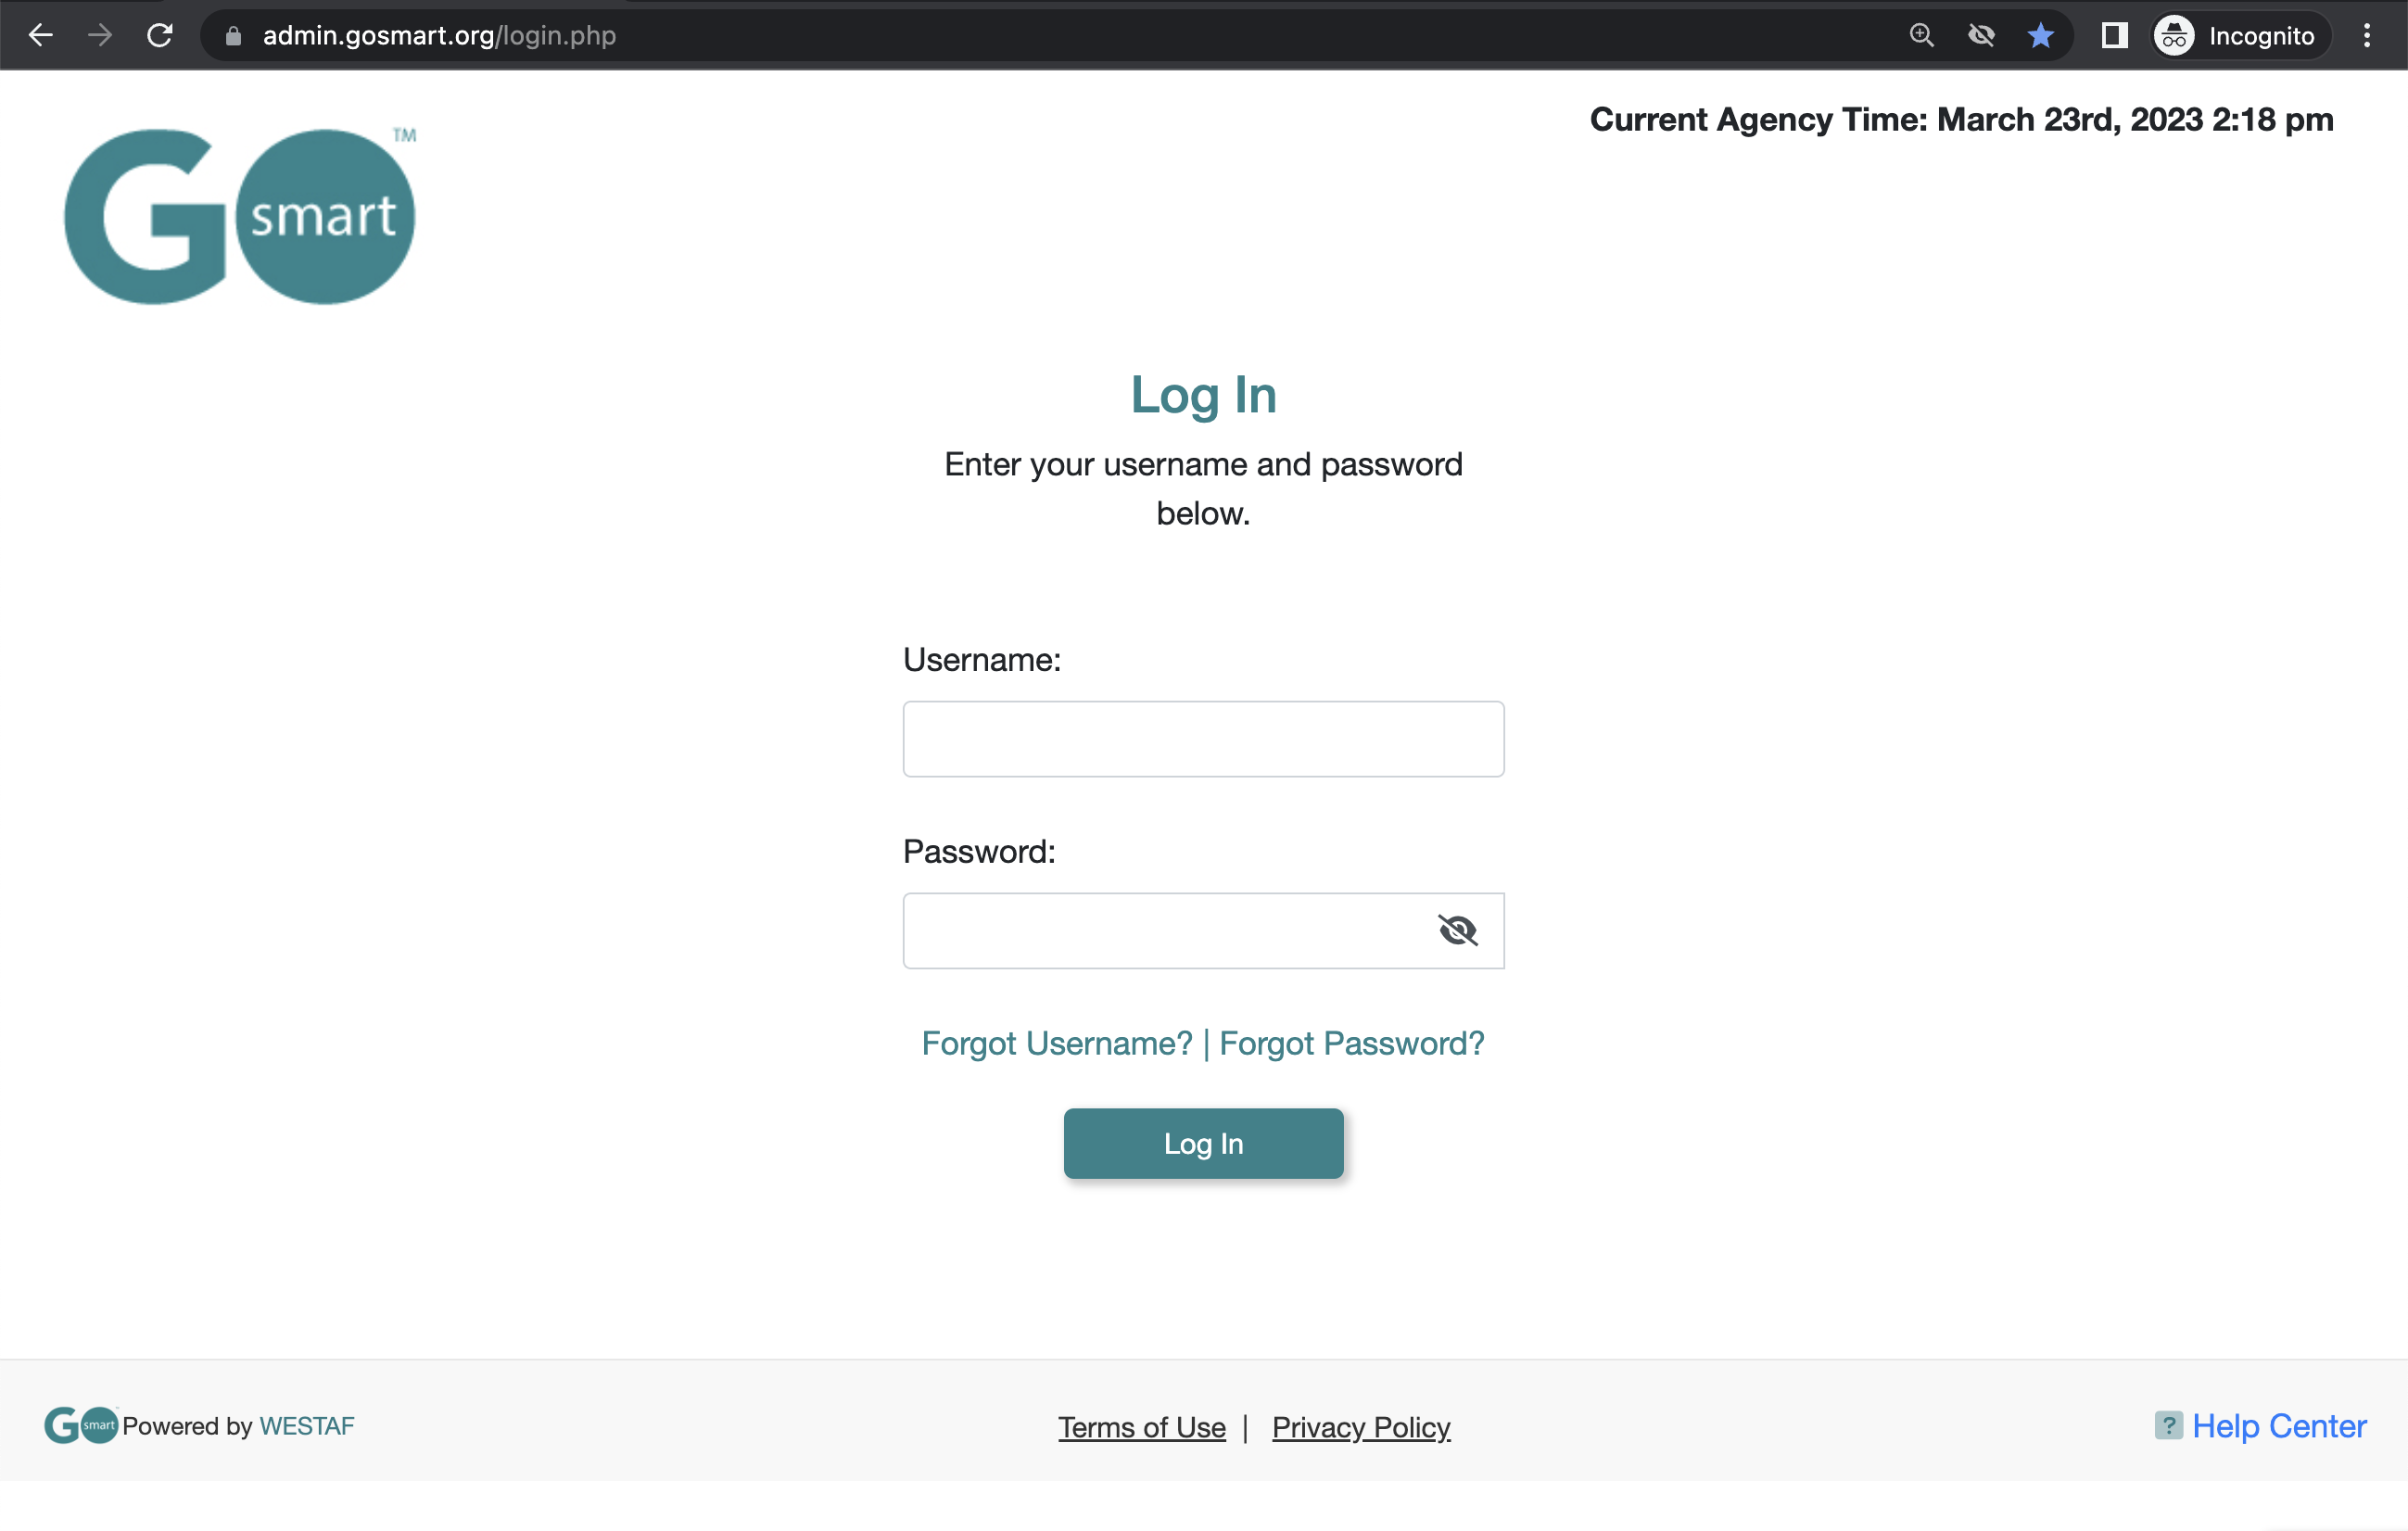Click the browser forward navigation icon
The width and height of the screenshot is (2408, 1531).
[100, 35]
